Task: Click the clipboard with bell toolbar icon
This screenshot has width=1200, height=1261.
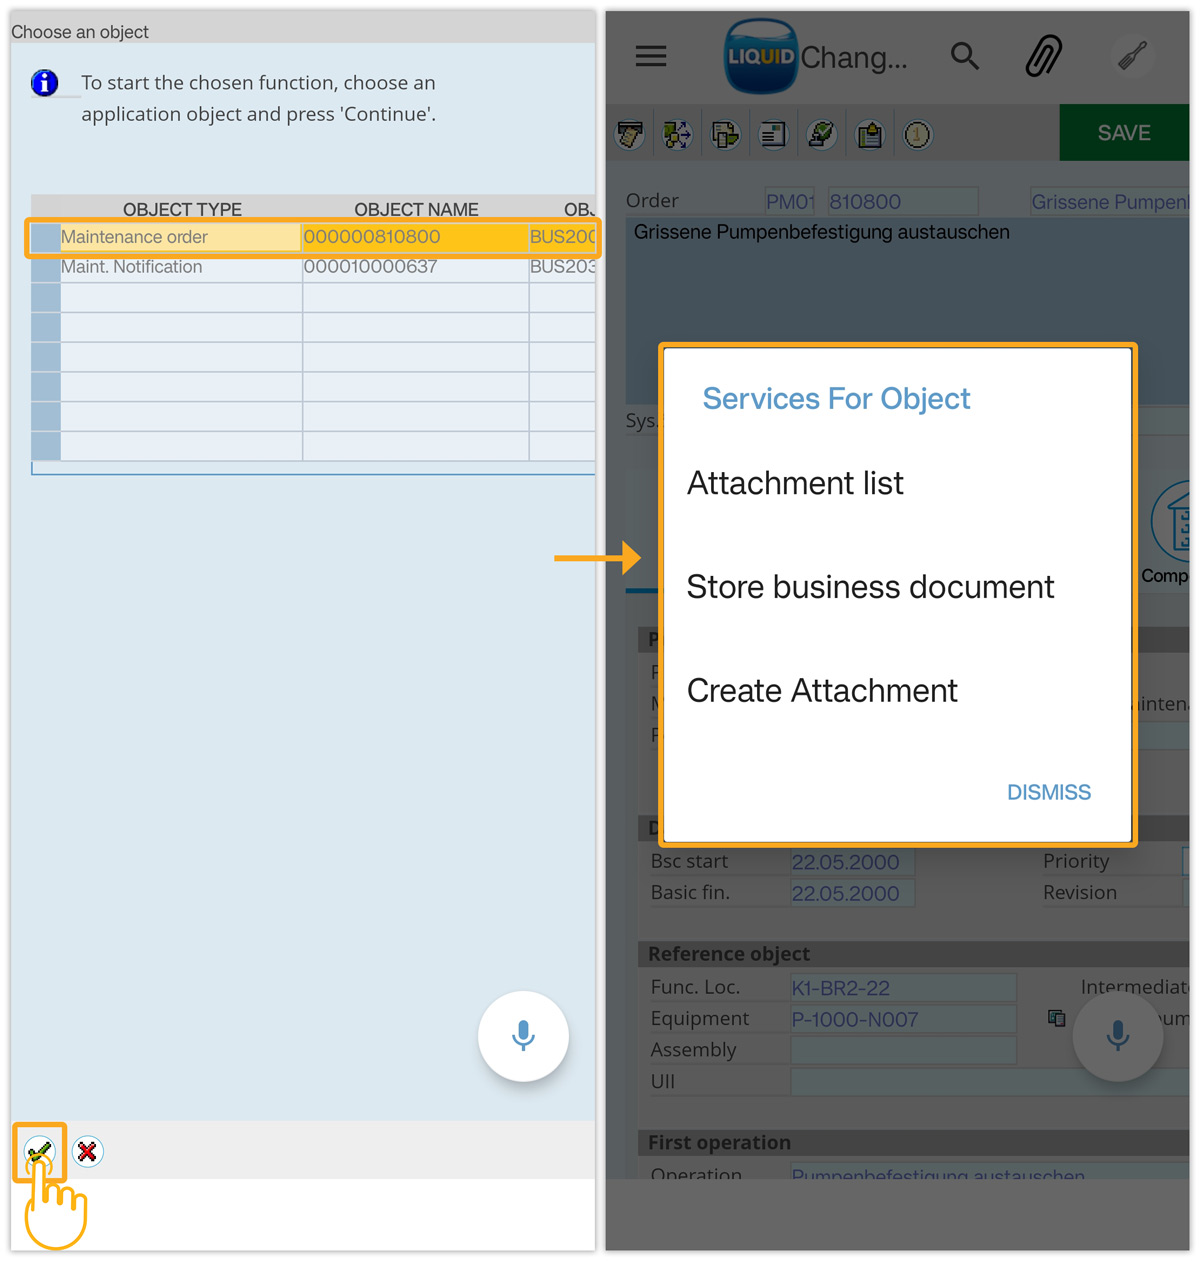Action: coord(869,134)
